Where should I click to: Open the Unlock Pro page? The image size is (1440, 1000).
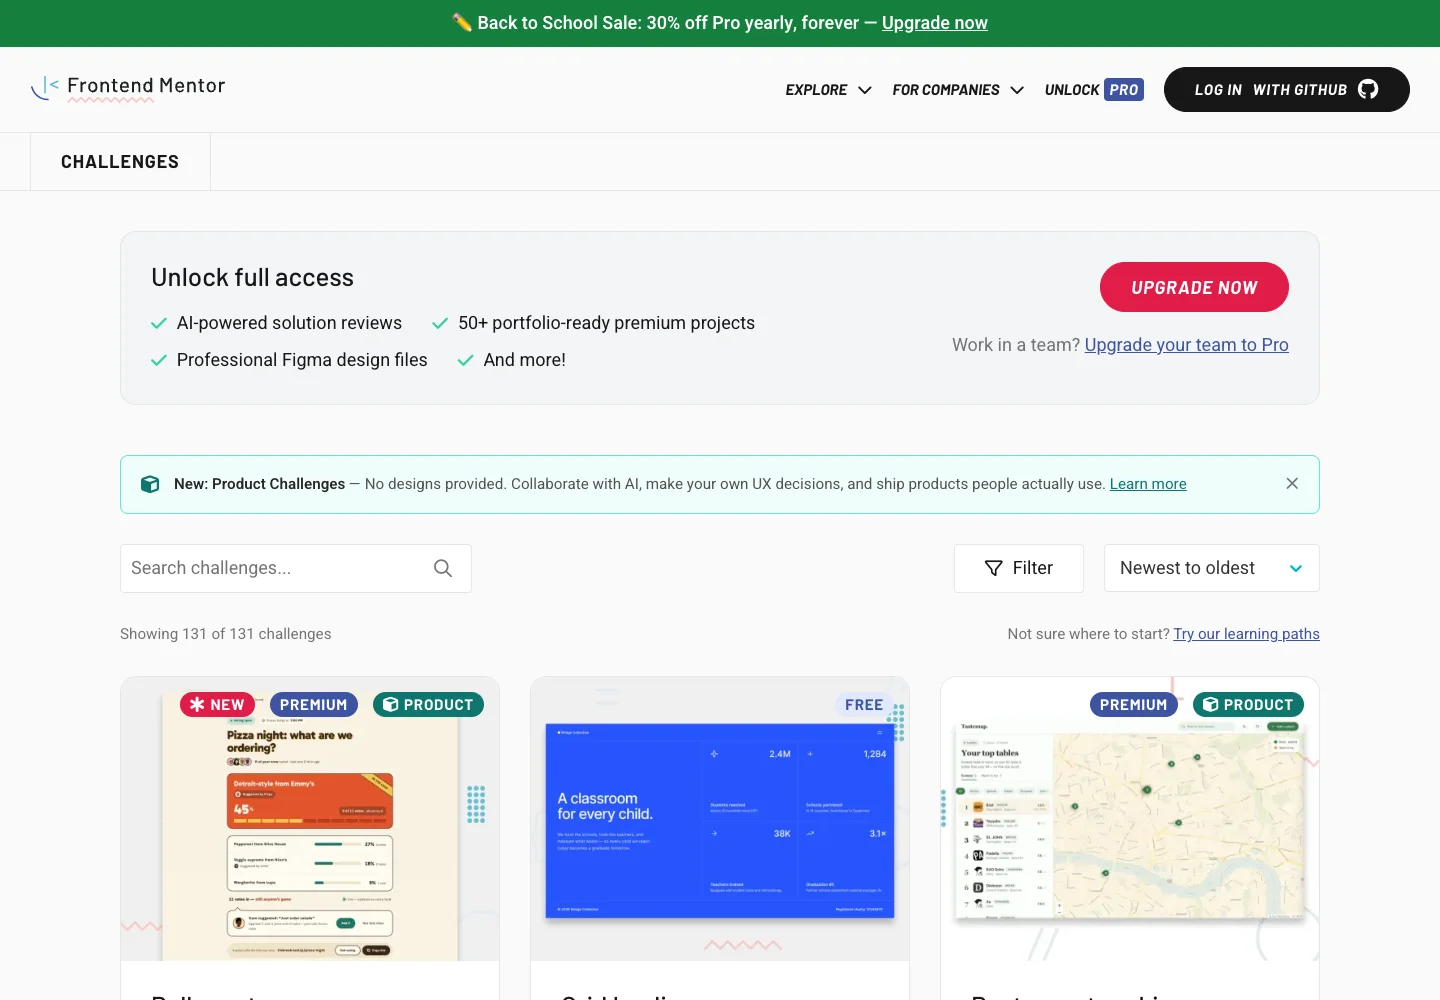point(1094,90)
